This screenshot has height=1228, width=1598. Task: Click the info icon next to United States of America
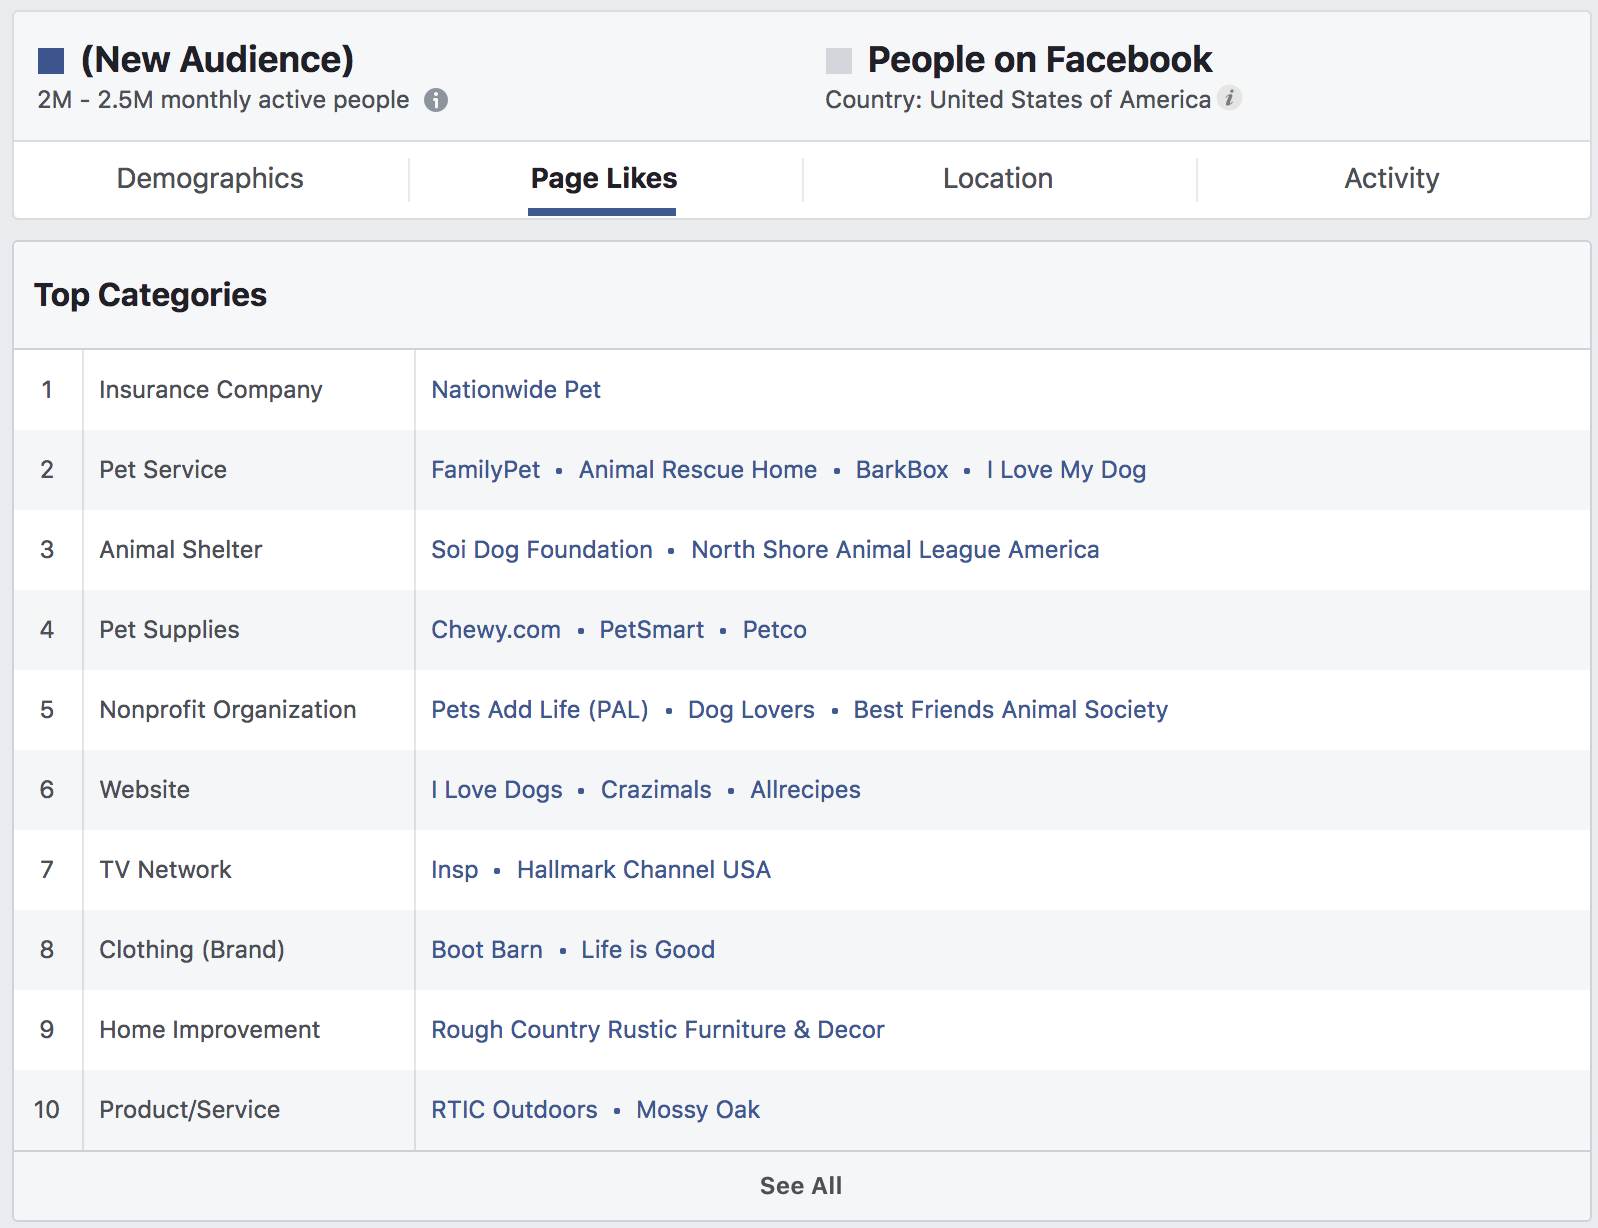[1230, 98]
